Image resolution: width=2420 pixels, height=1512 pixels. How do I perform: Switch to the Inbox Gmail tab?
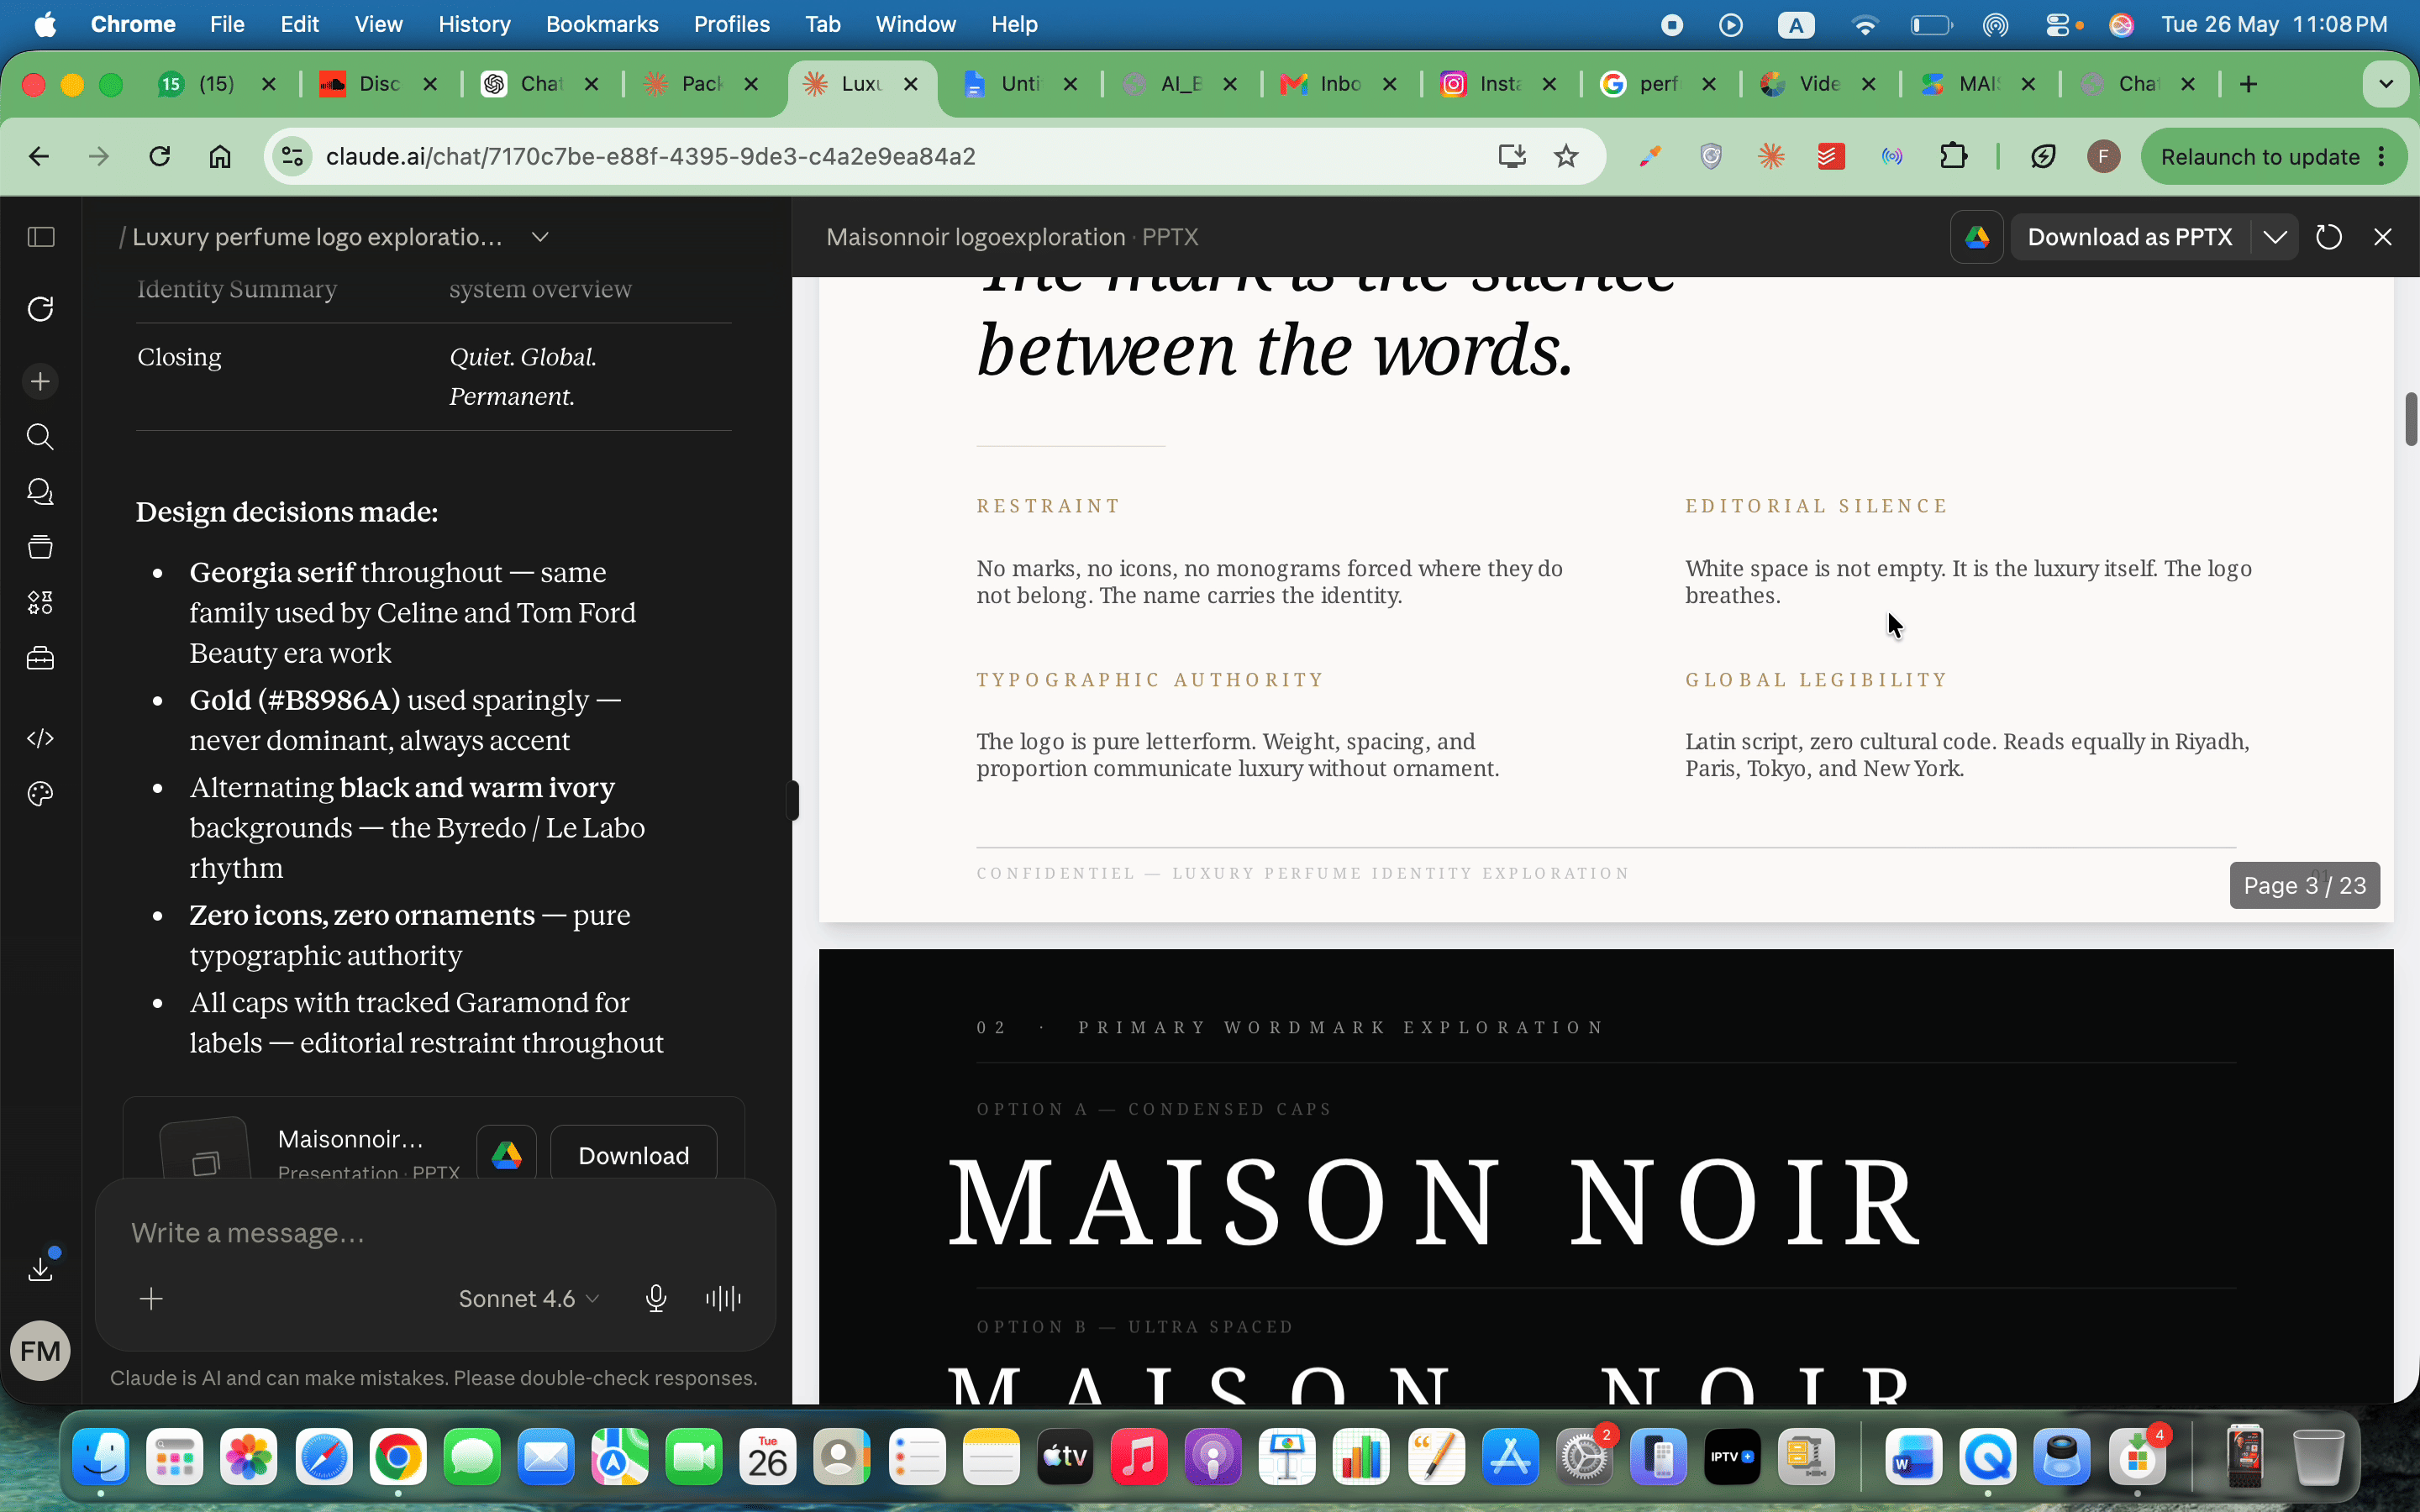pyautogui.click(x=1339, y=84)
